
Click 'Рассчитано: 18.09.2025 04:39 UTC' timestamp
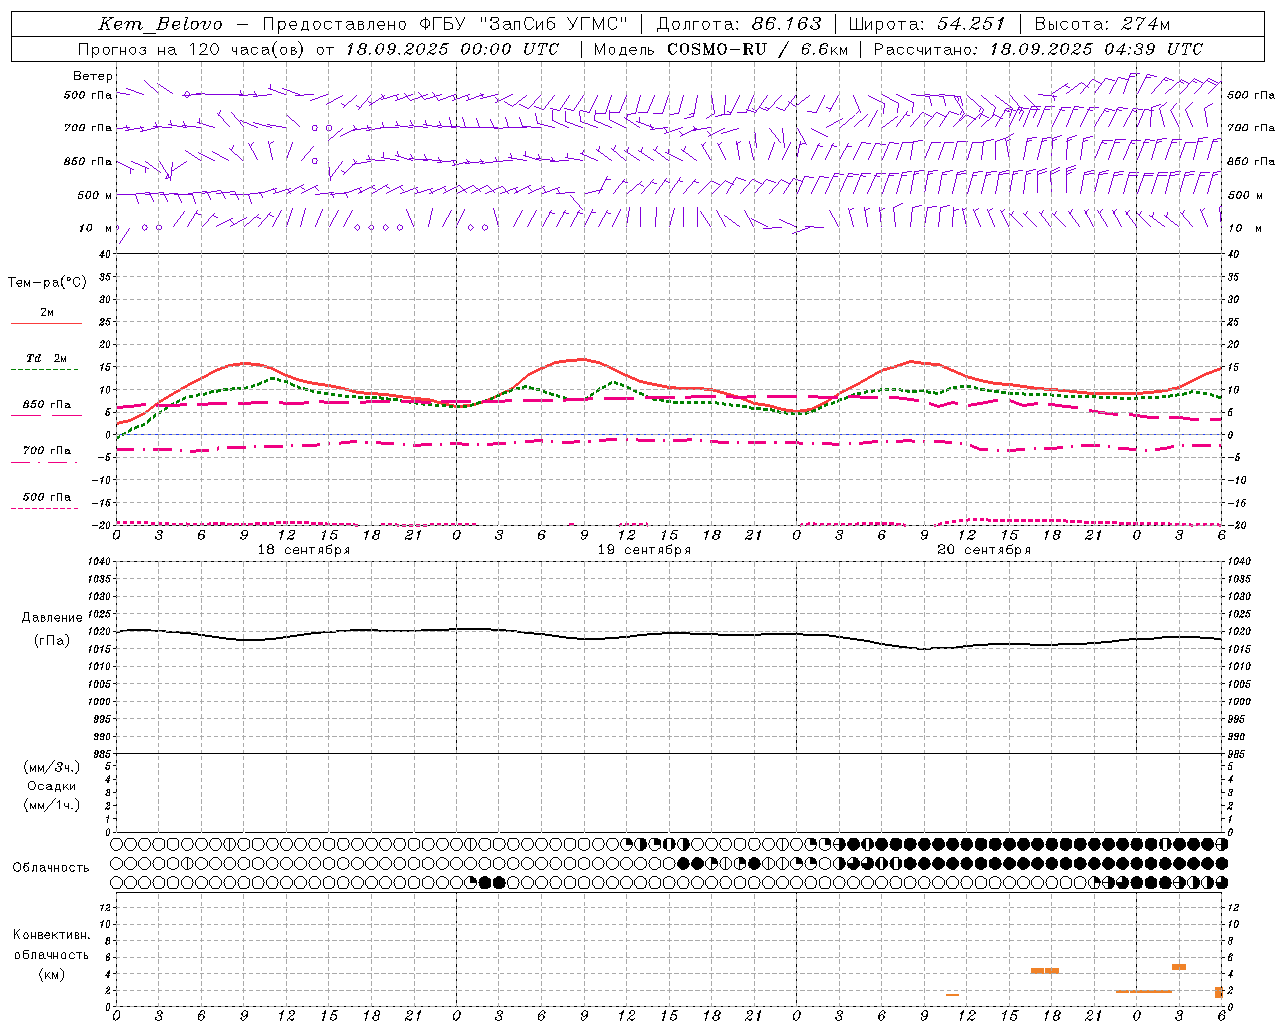click(x=1038, y=49)
